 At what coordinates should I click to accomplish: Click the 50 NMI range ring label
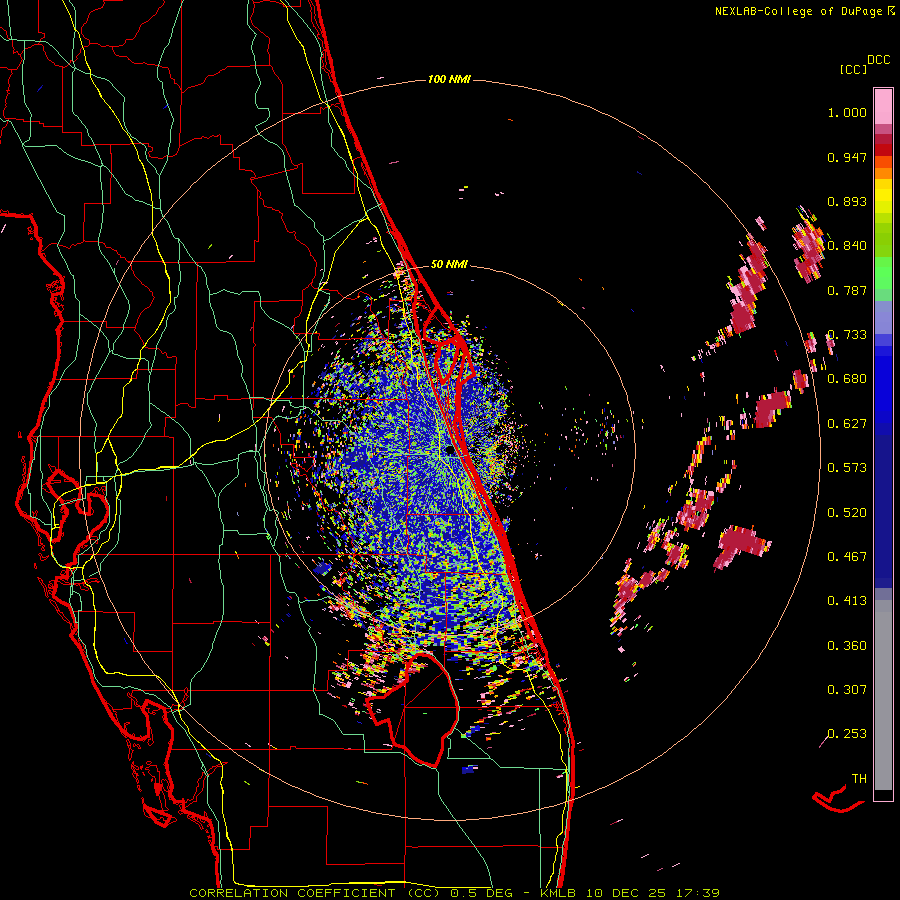pos(449,264)
